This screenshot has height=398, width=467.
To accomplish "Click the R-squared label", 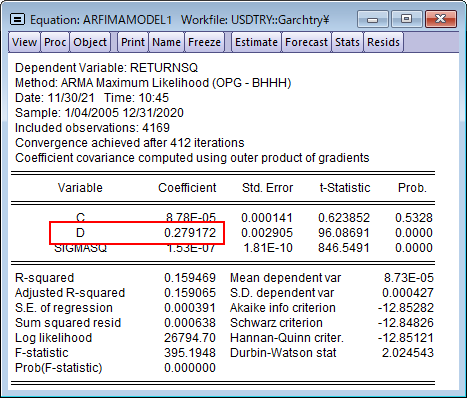I will pos(44,278).
